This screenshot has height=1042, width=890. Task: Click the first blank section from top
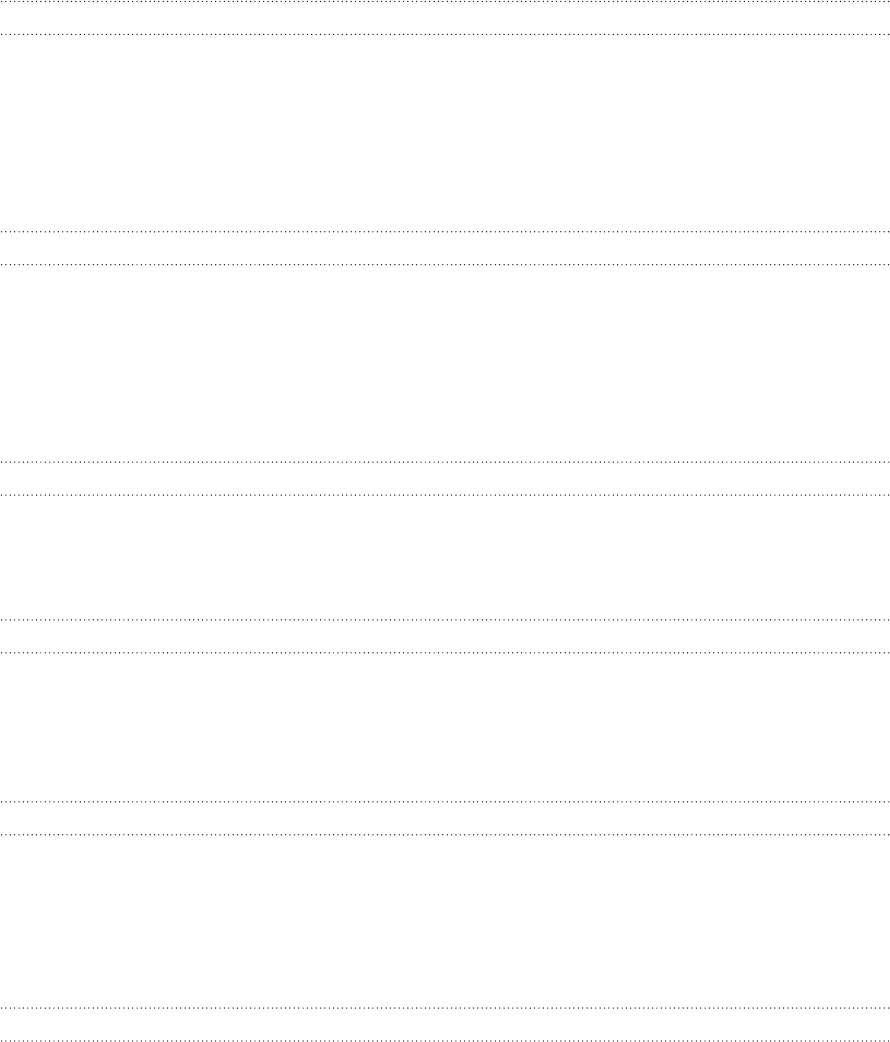coord(445,133)
